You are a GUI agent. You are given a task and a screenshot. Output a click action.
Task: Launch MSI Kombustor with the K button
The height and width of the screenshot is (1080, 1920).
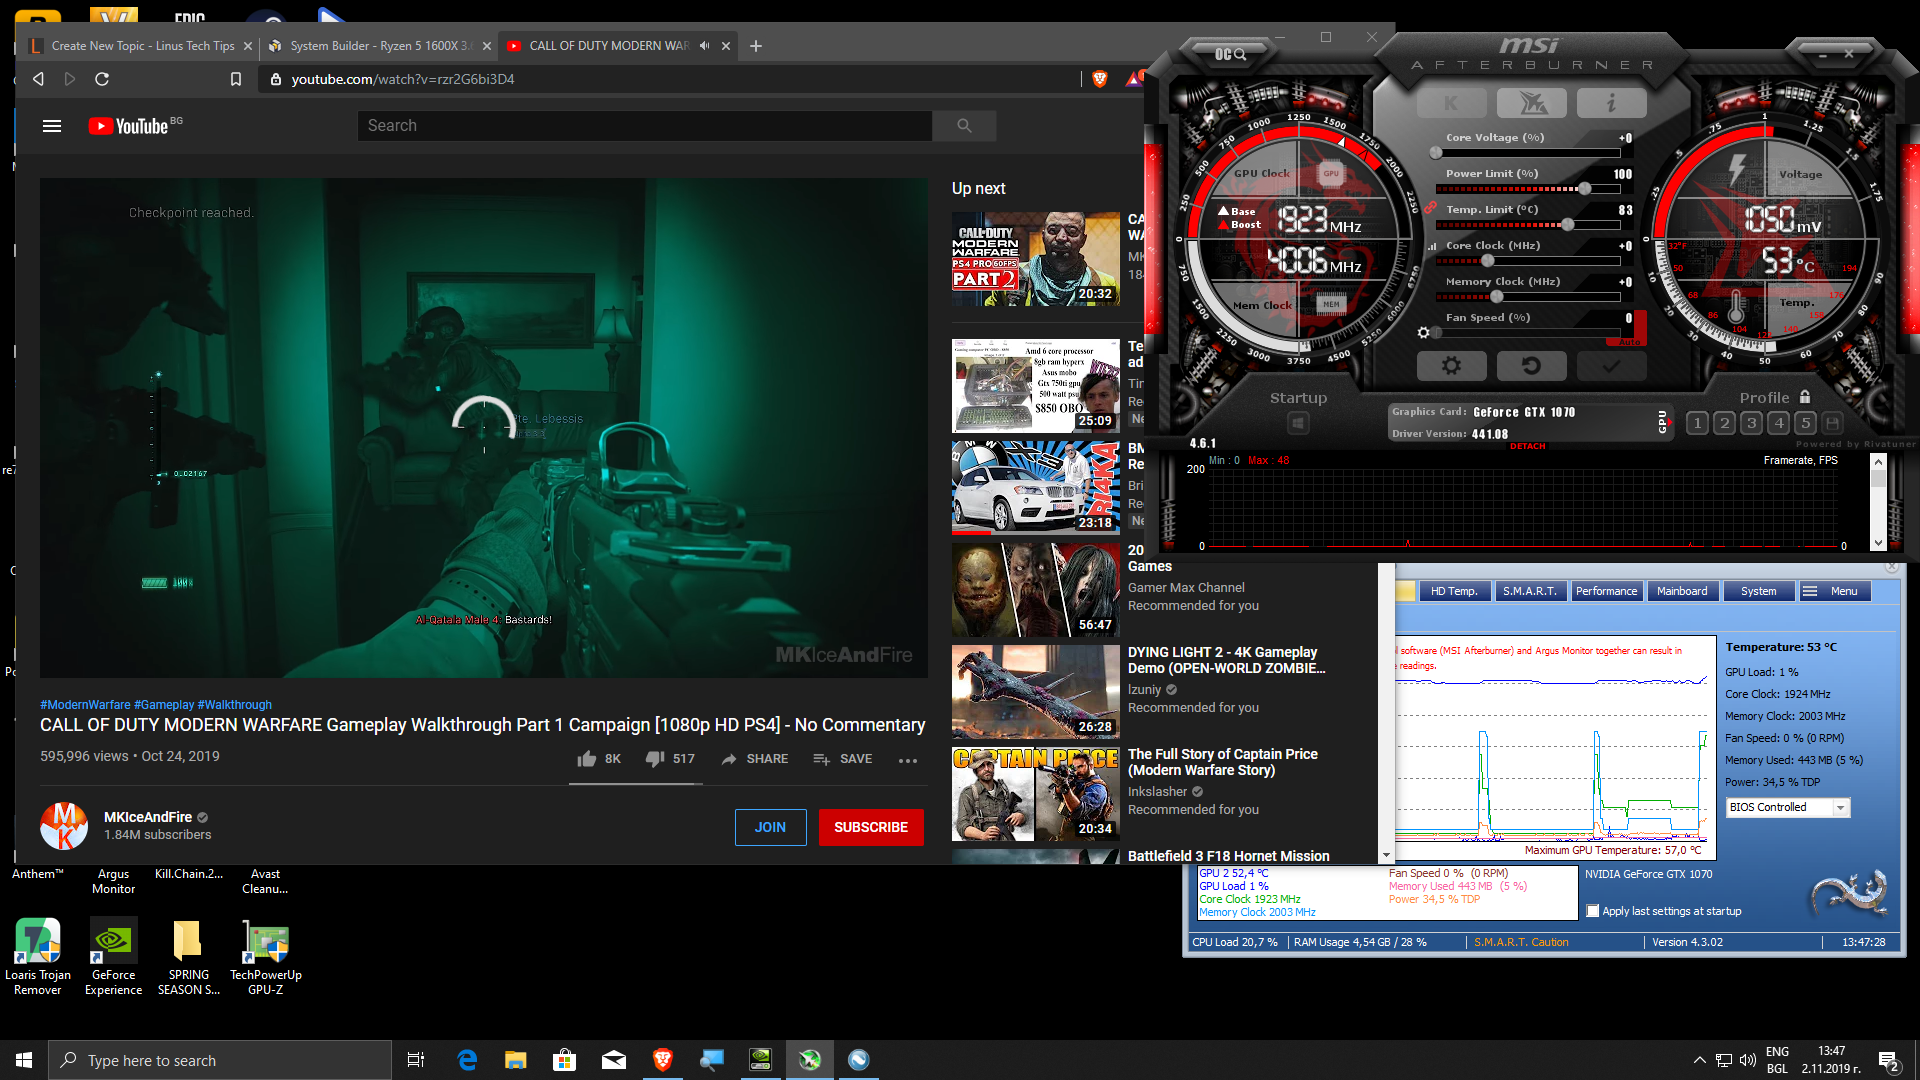1451,103
